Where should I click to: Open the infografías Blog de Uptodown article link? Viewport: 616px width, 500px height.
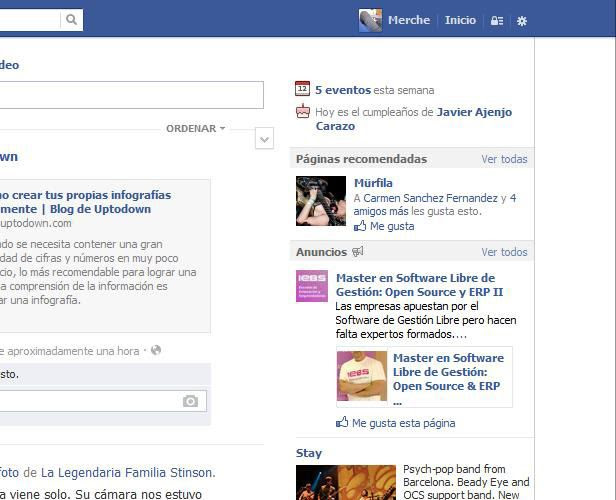click(x=86, y=202)
